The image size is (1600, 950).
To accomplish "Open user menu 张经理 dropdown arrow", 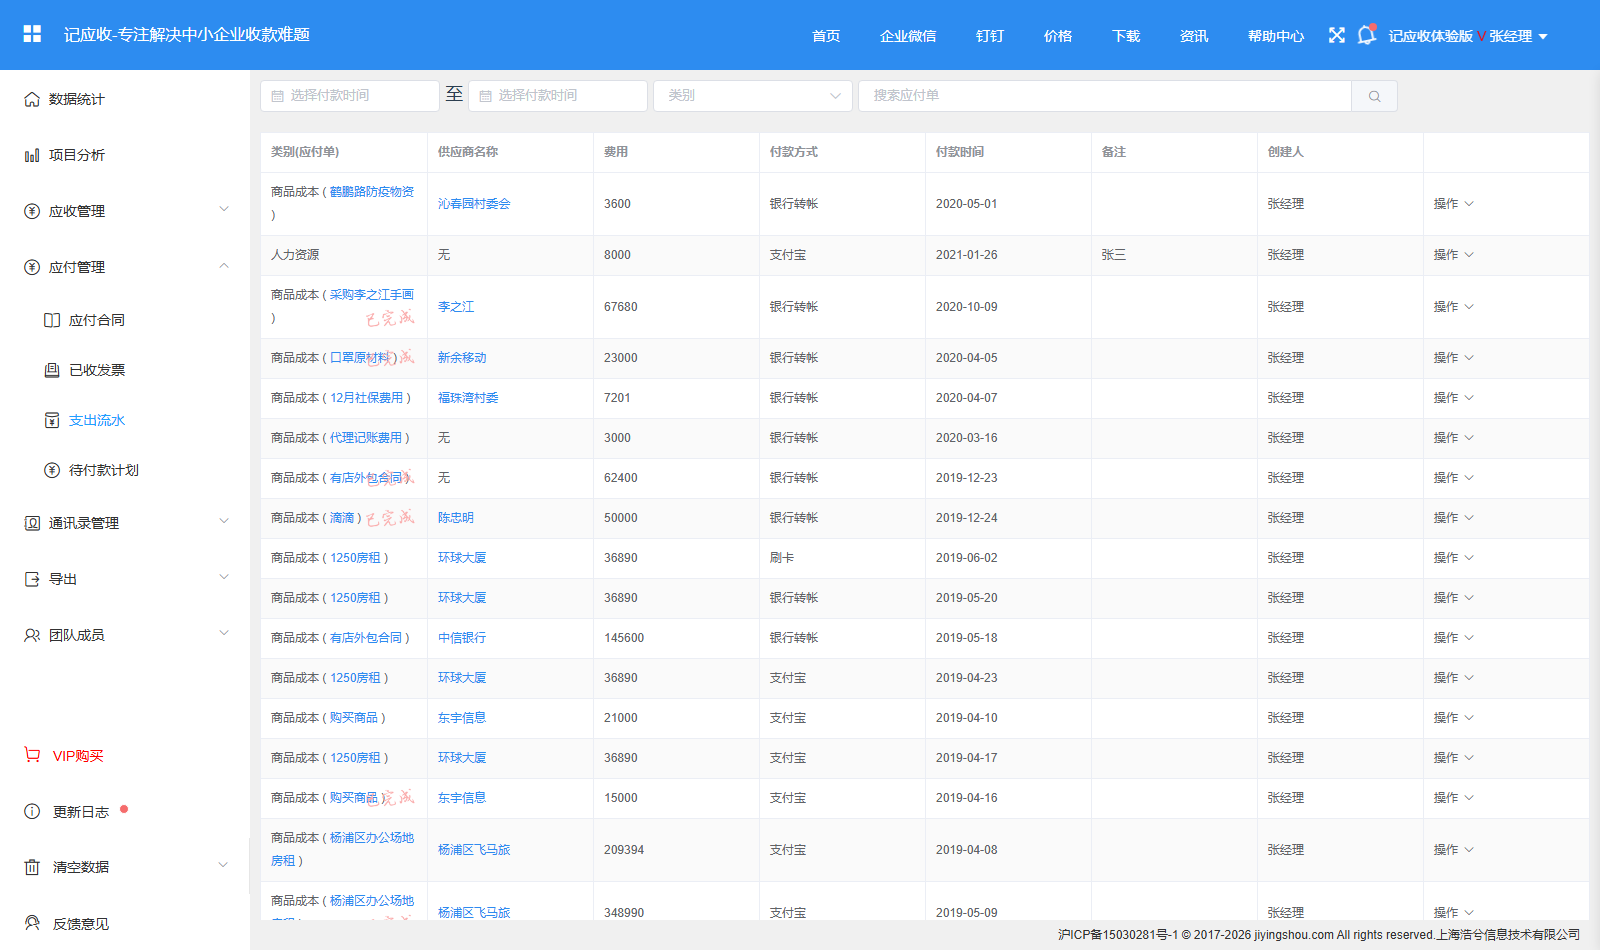I will click(1543, 36).
